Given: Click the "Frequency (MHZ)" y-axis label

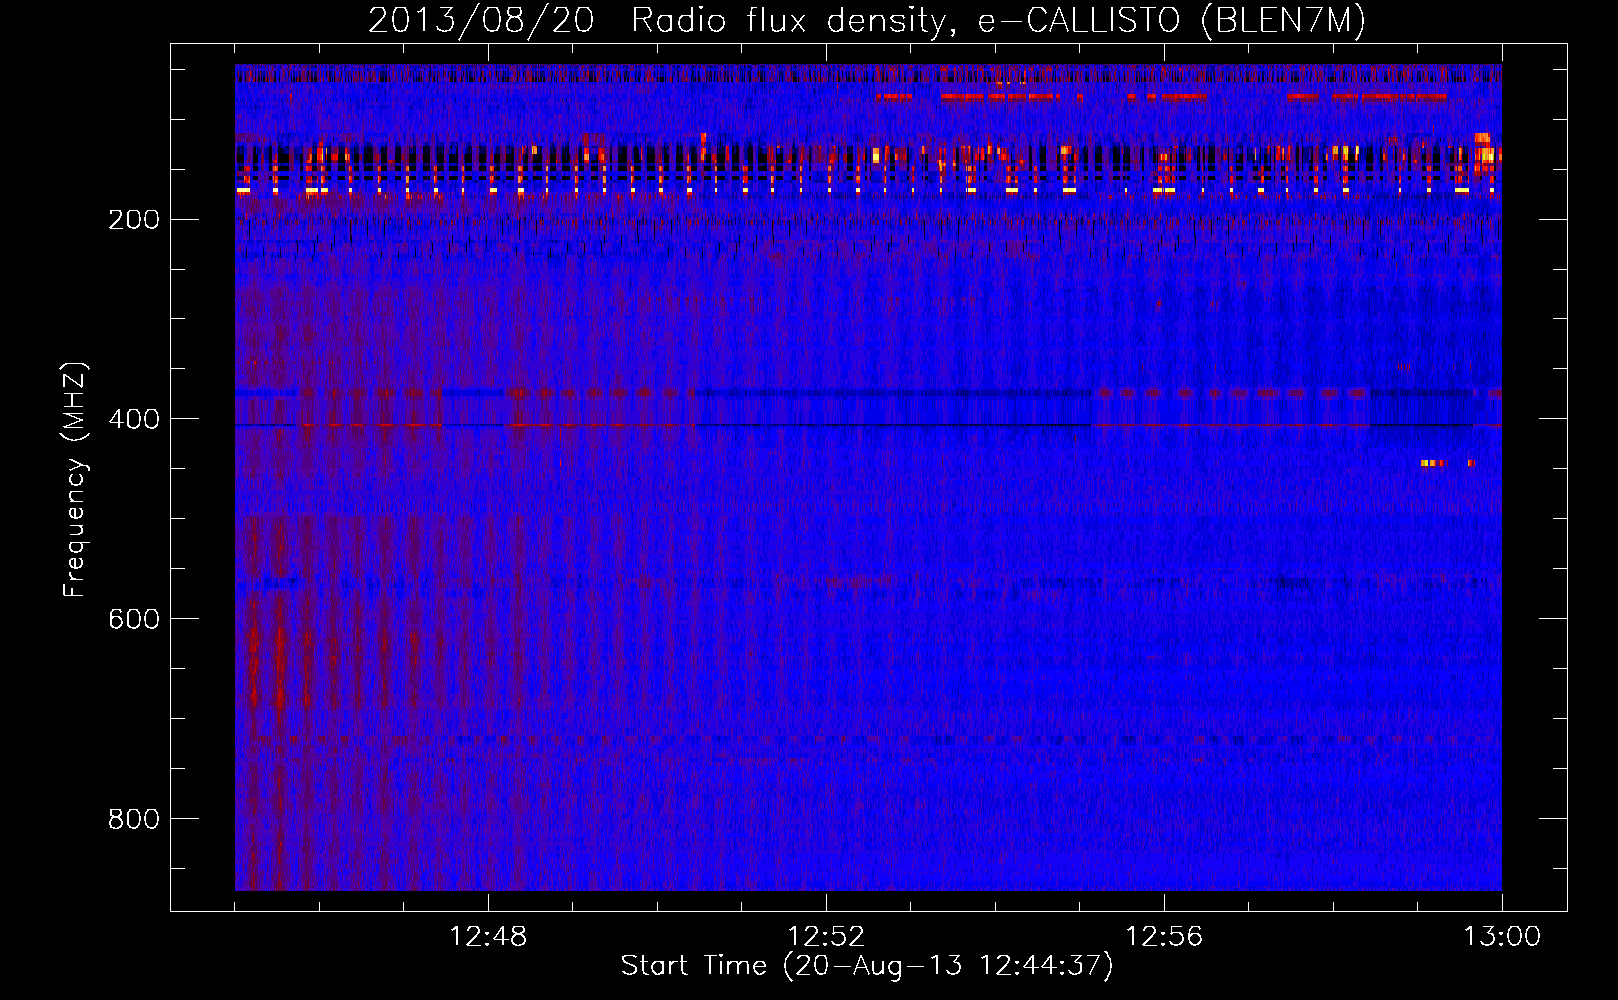Looking at the screenshot, I should [x=75, y=479].
